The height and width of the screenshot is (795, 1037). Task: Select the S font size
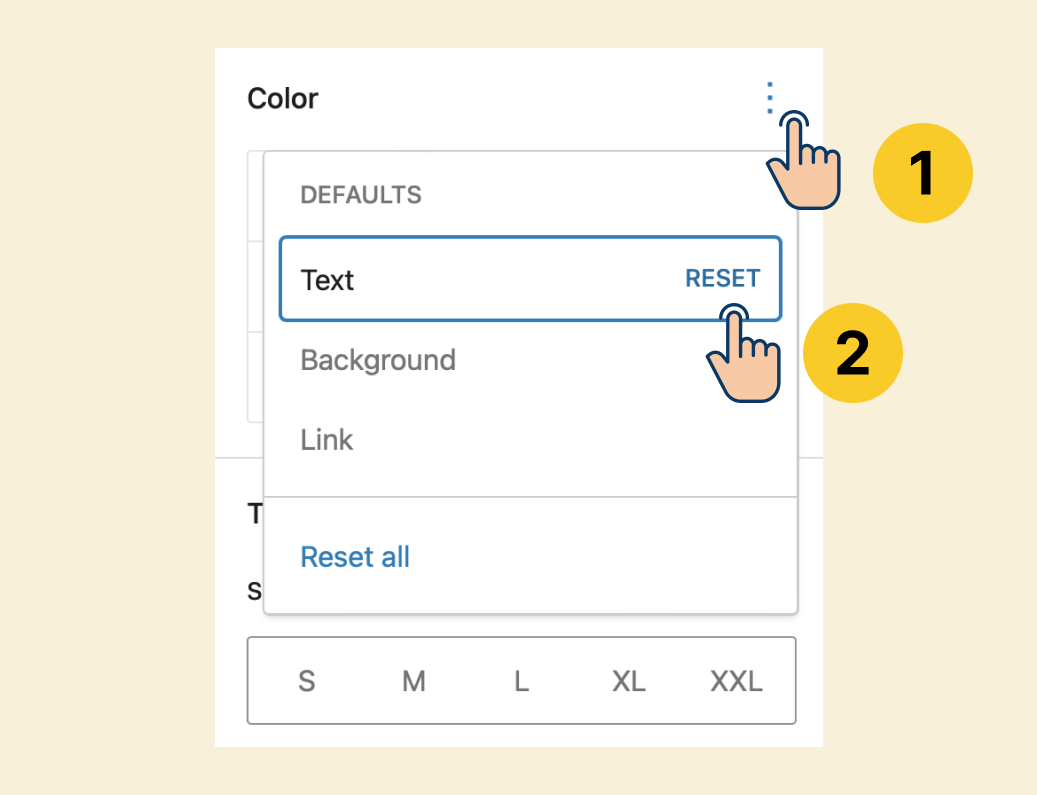click(x=306, y=681)
